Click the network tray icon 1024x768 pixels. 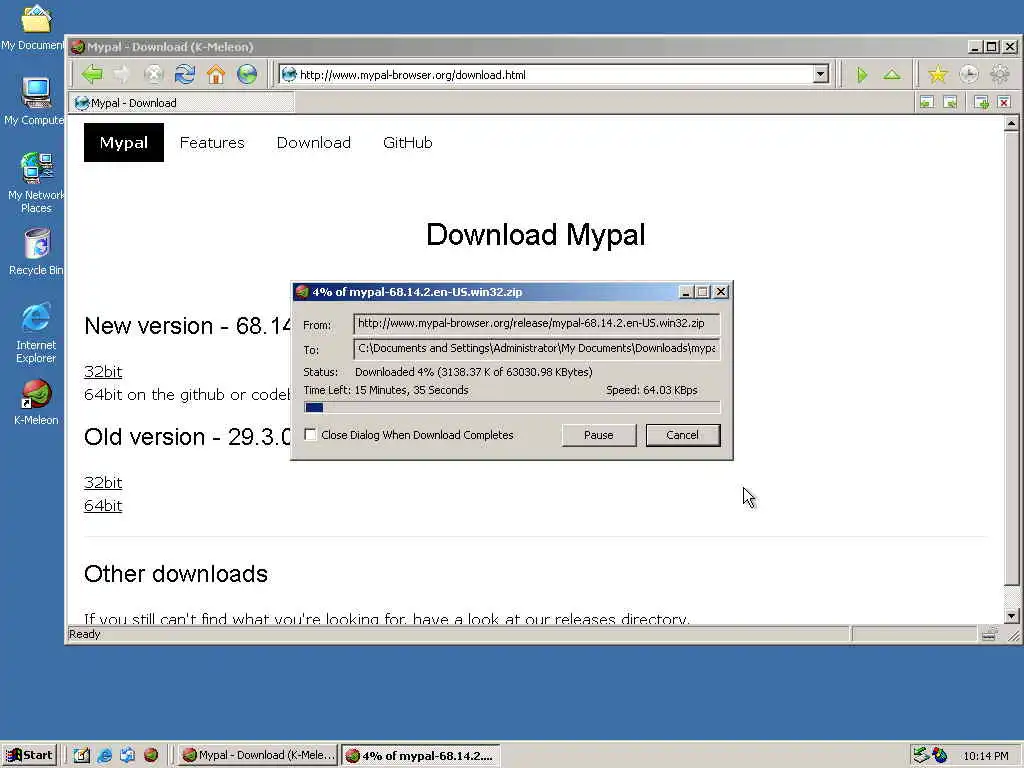click(921, 755)
